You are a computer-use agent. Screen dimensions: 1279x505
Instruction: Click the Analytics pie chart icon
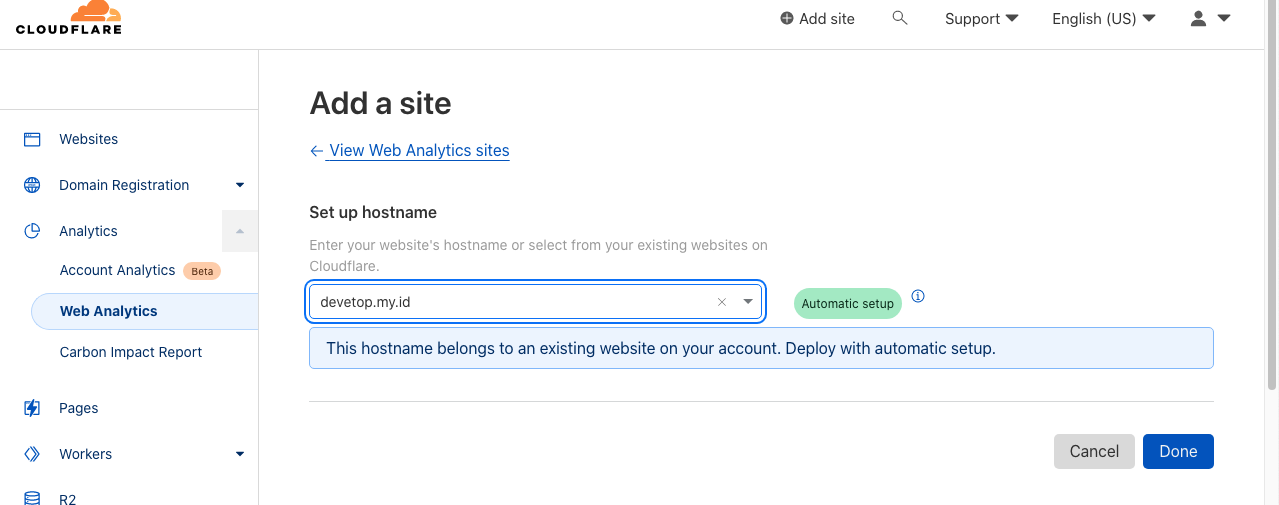(32, 231)
